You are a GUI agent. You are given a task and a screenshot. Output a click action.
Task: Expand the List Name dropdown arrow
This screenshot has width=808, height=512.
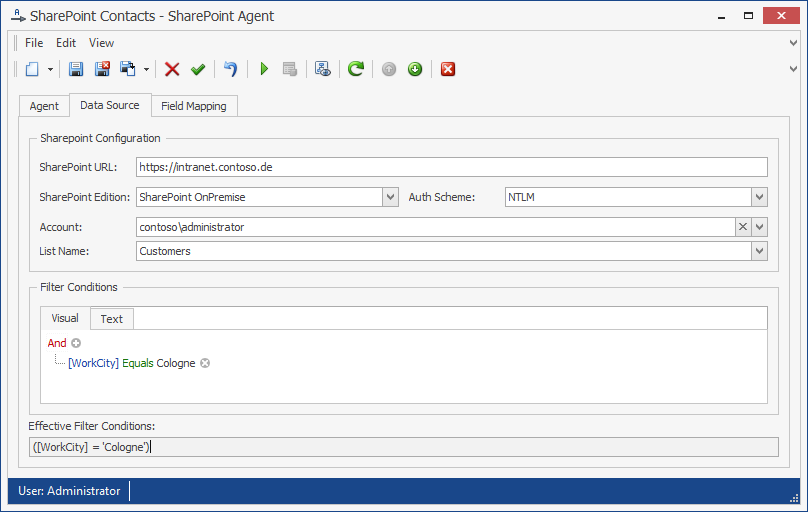pos(759,251)
